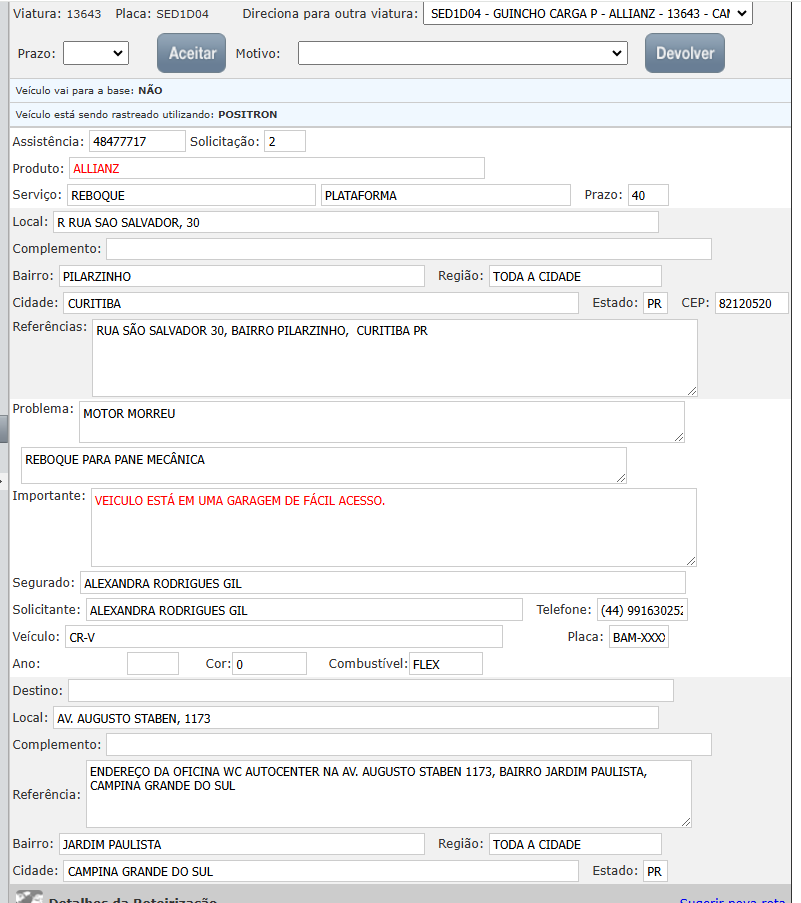Click the Importante notes text area
This screenshot has height=903, width=801.
point(393,527)
